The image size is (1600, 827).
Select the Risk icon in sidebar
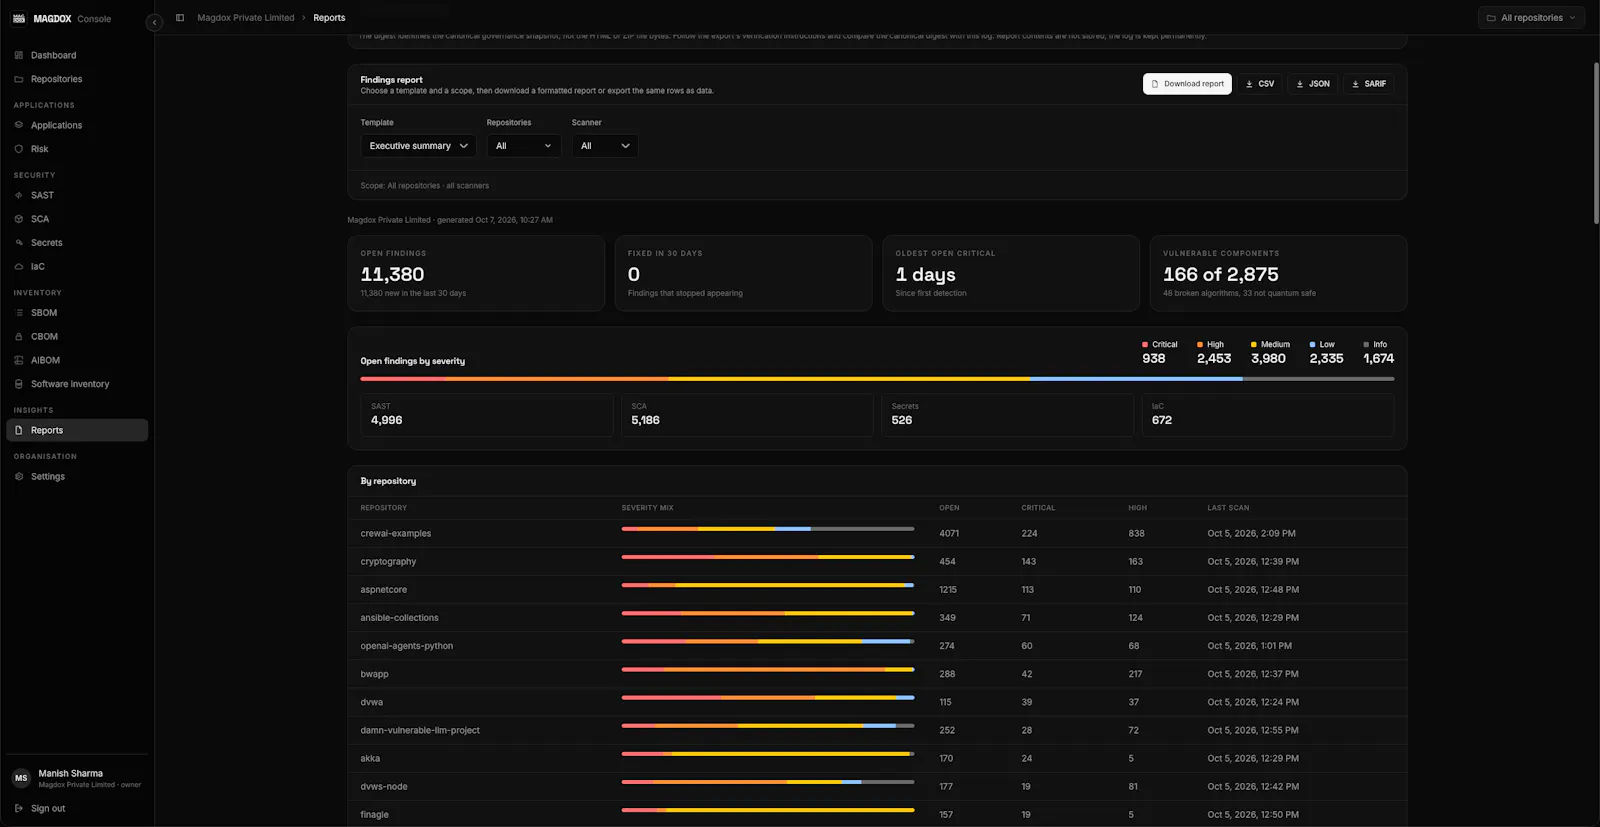(x=19, y=149)
